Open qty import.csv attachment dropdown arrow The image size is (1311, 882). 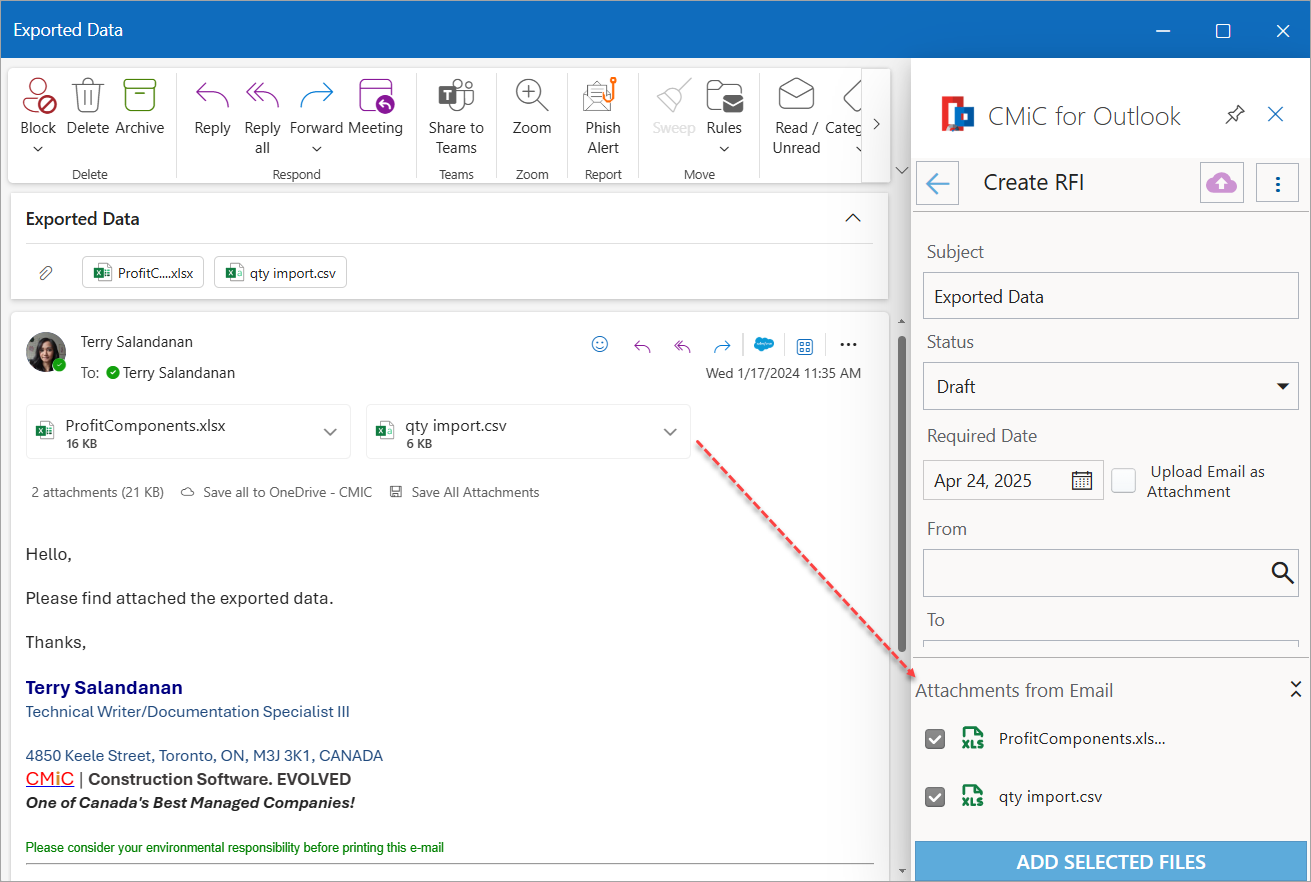coord(670,432)
